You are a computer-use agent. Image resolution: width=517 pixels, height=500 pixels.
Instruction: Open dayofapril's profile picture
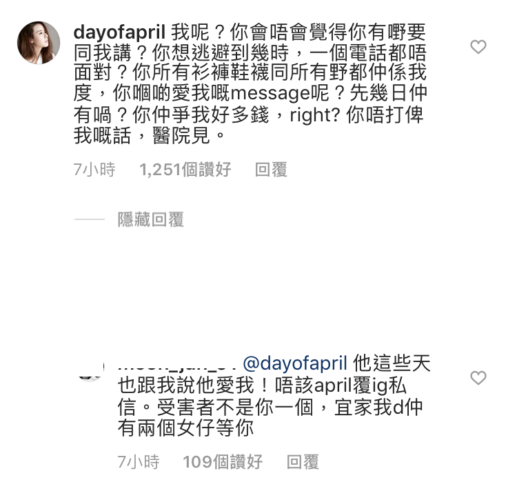coord(39,43)
